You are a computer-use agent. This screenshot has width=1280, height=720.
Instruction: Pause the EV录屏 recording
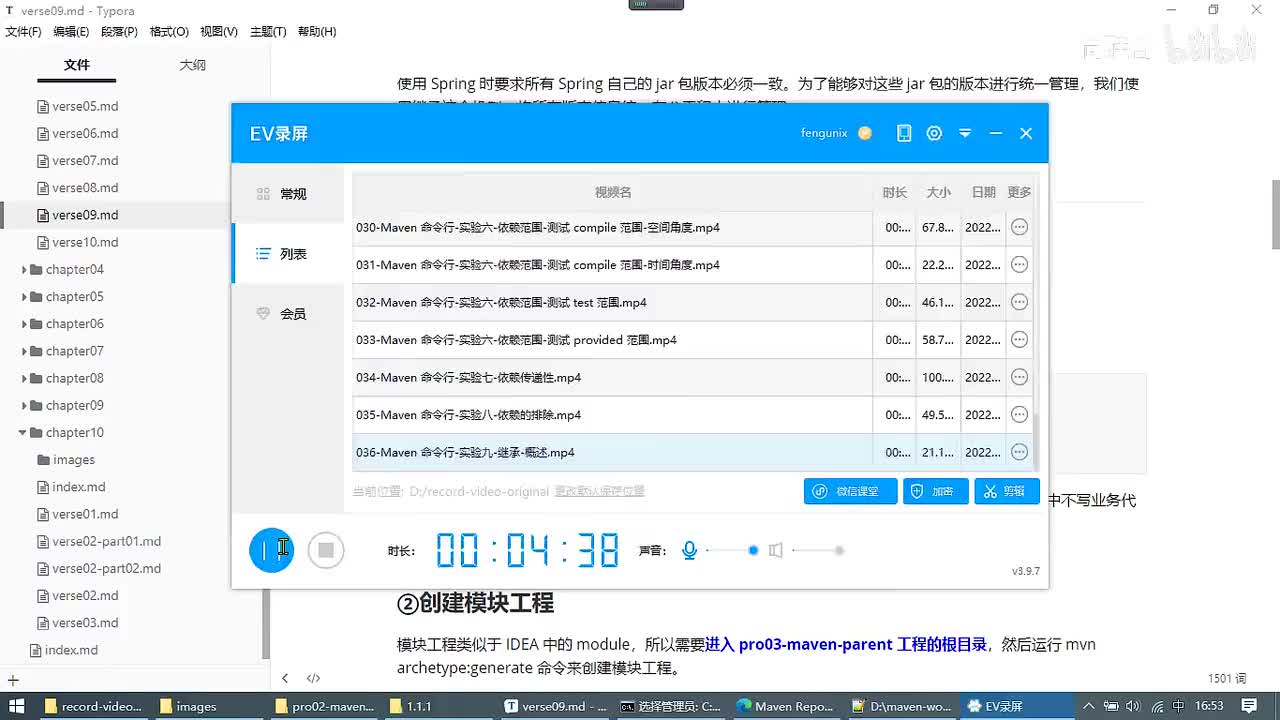[271, 550]
